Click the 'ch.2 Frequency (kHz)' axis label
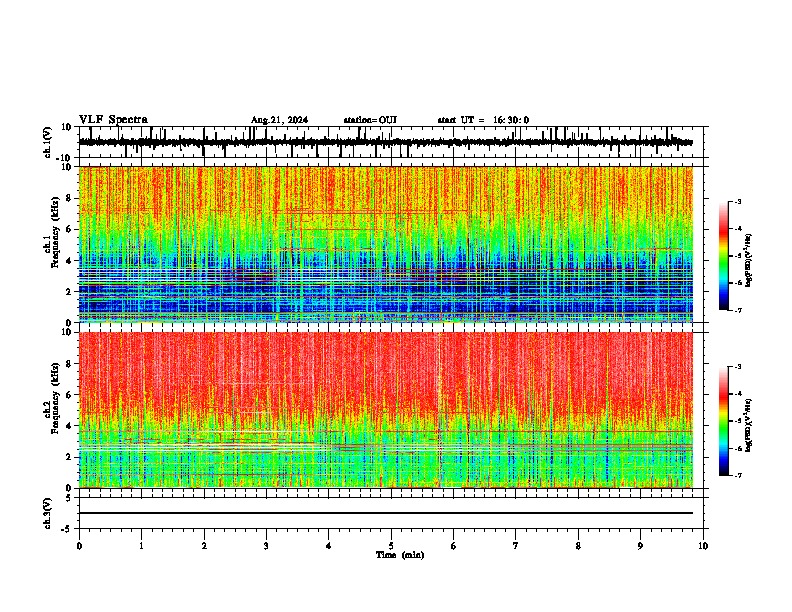This screenshot has width=792, height=612. 51,397
